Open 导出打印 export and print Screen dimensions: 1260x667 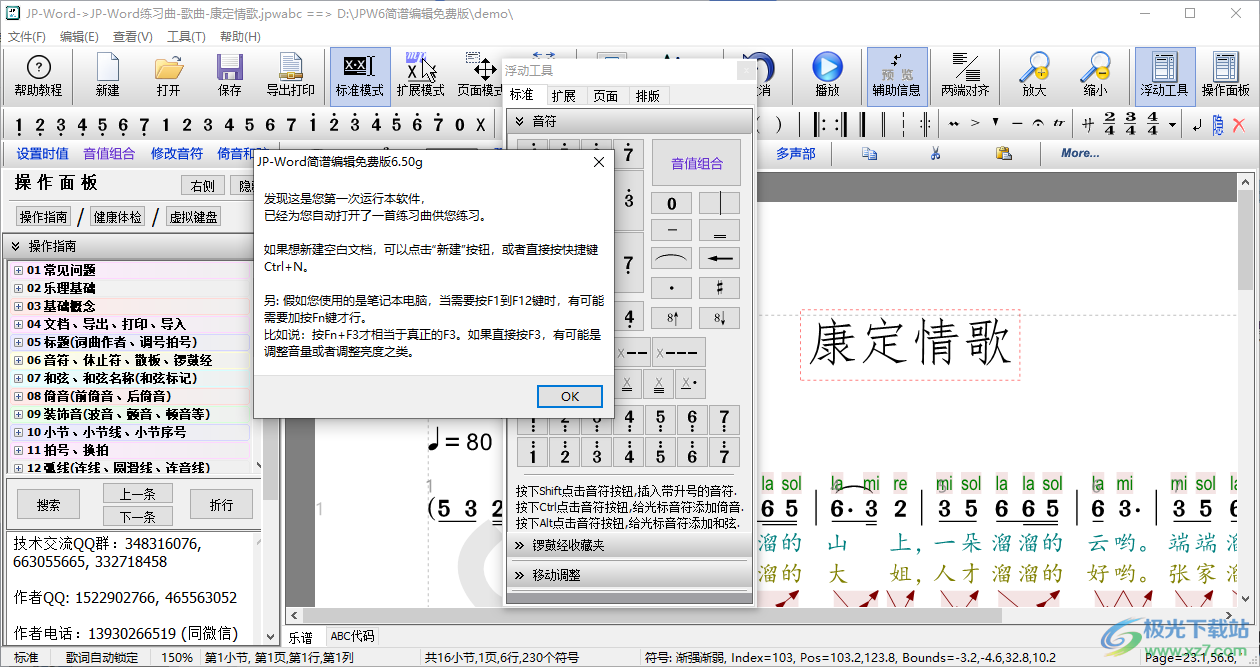tap(291, 76)
